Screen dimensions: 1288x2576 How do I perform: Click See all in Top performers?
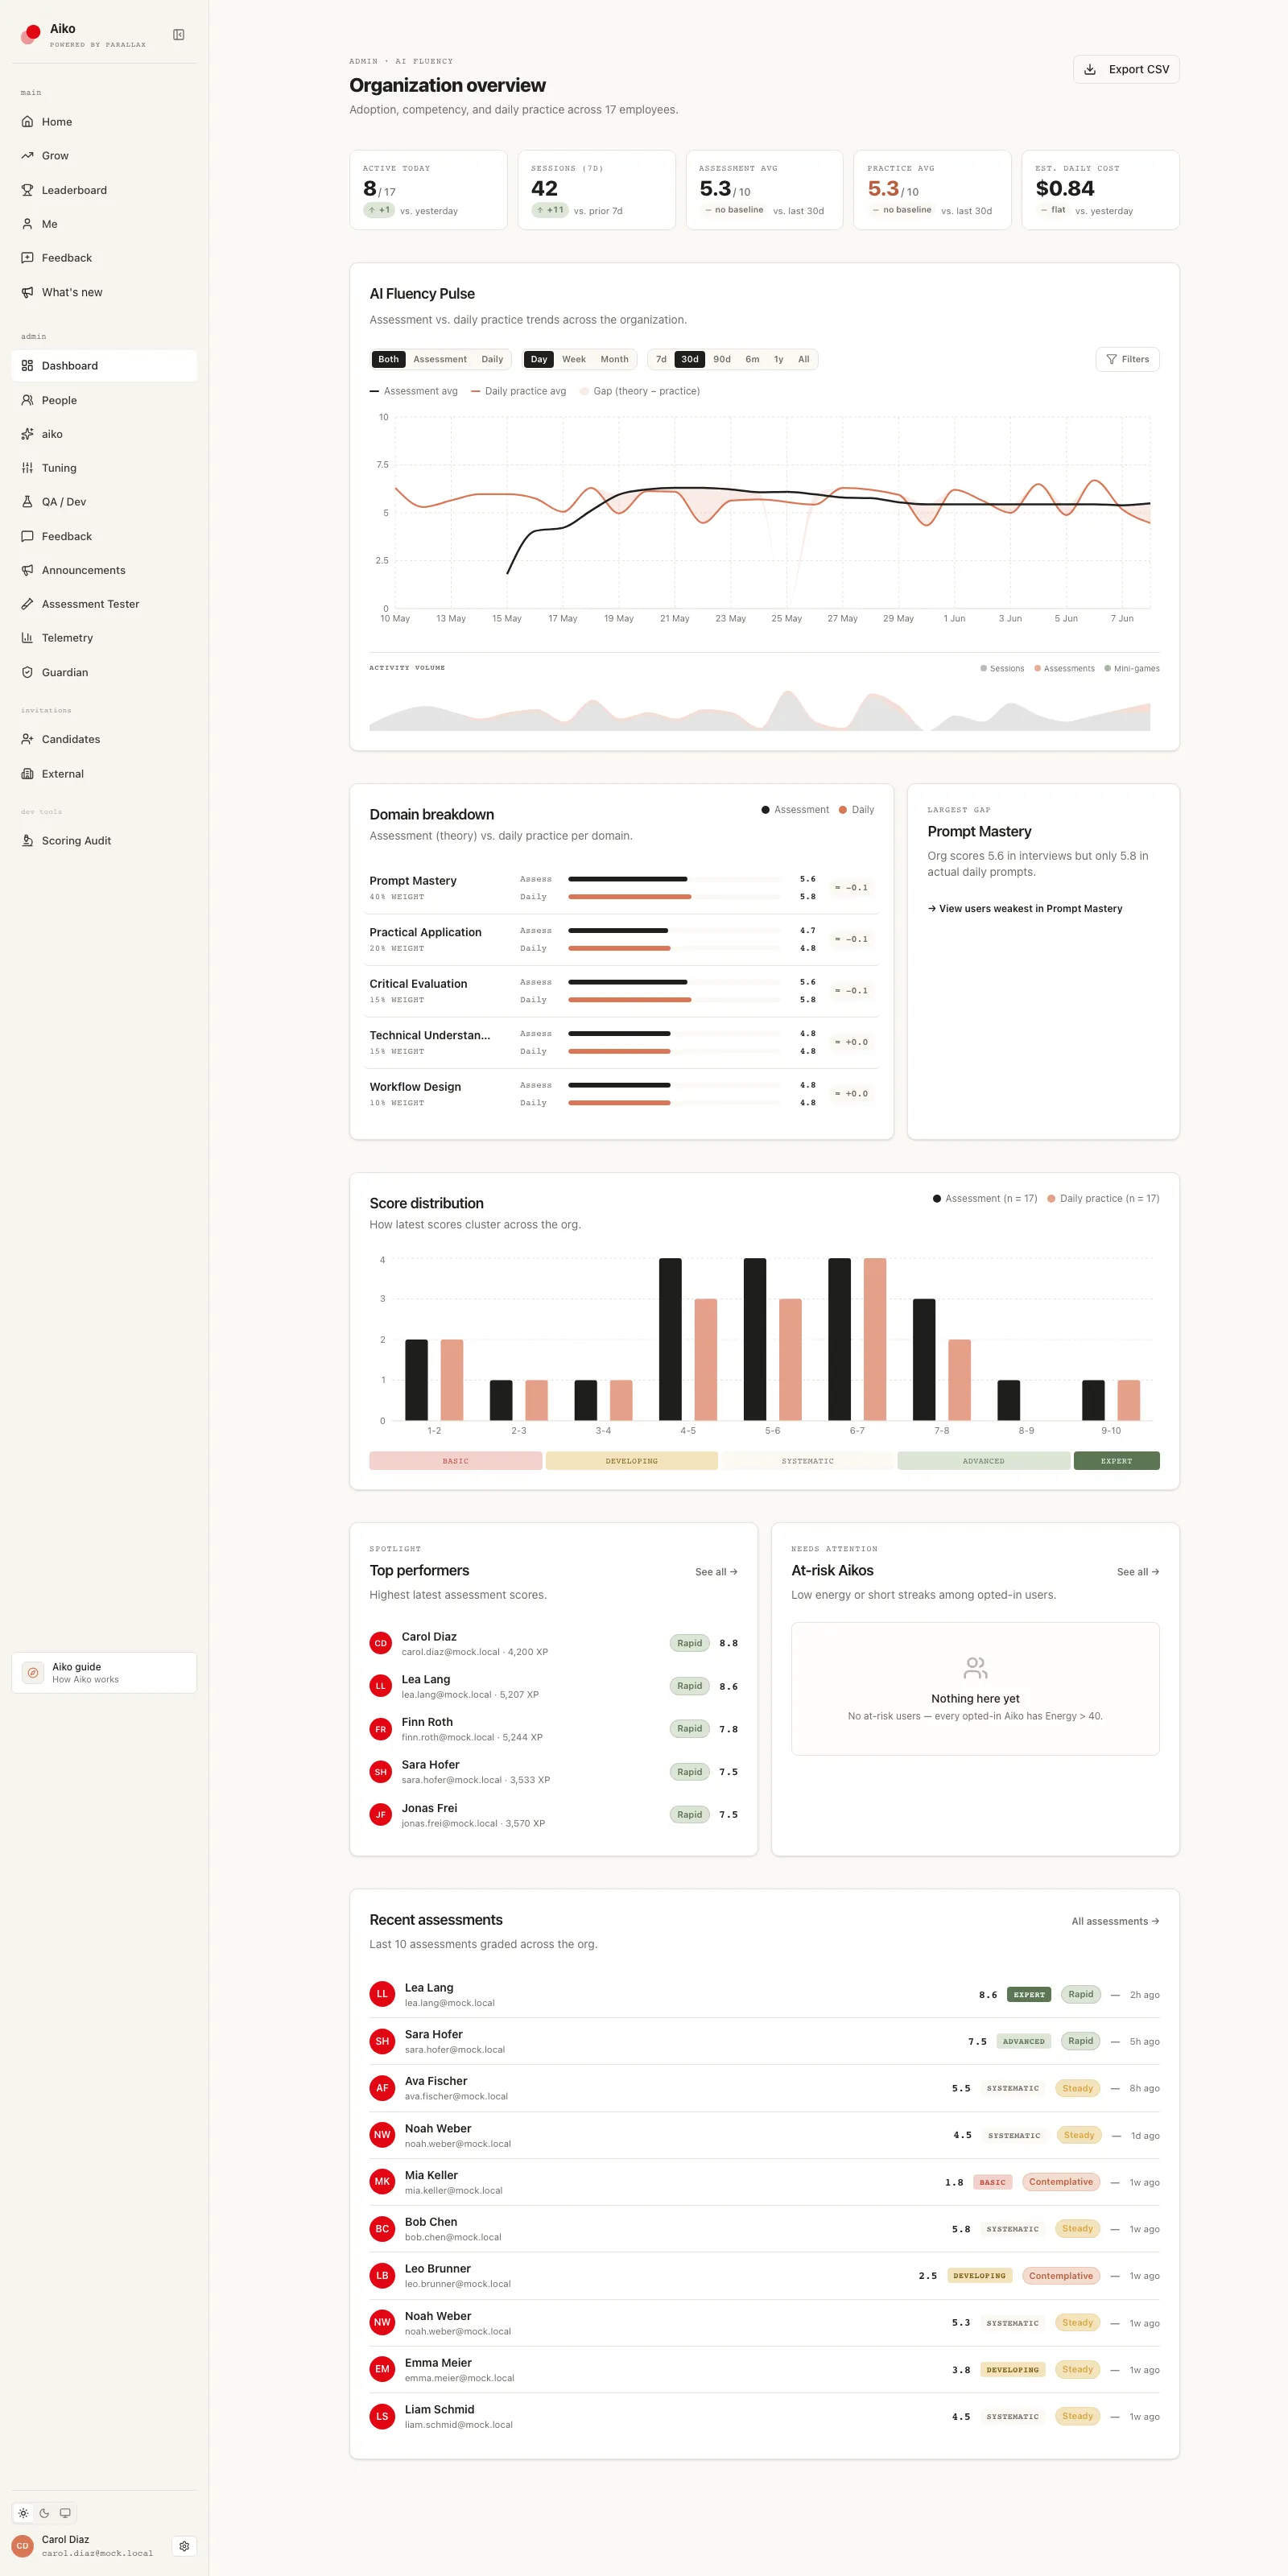(716, 1572)
